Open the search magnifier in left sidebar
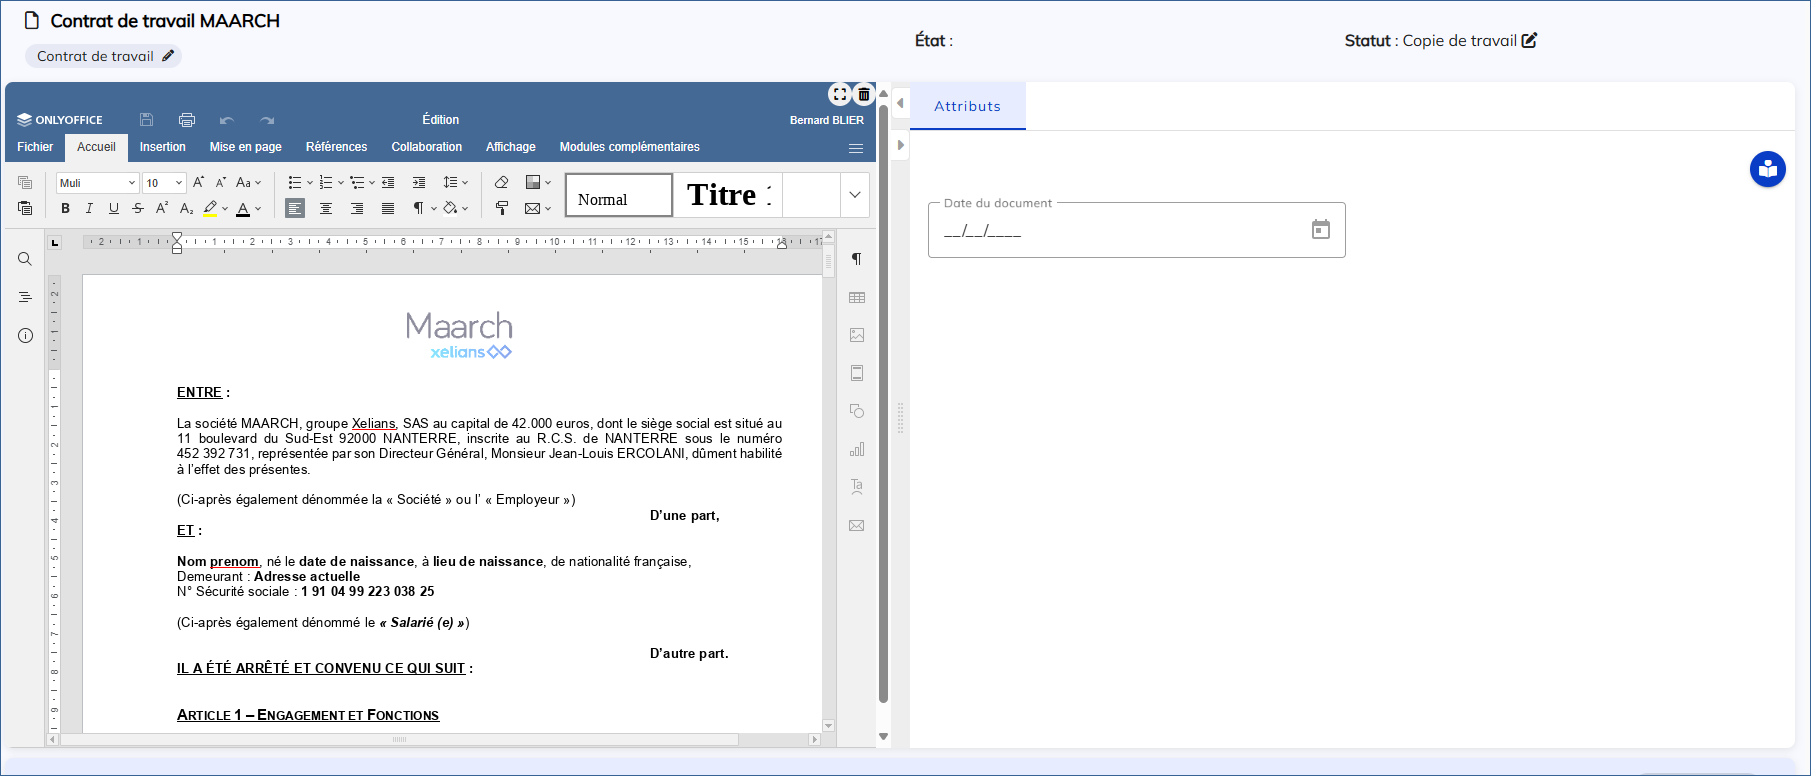This screenshot has height=776, width=1811. point(25,259)
